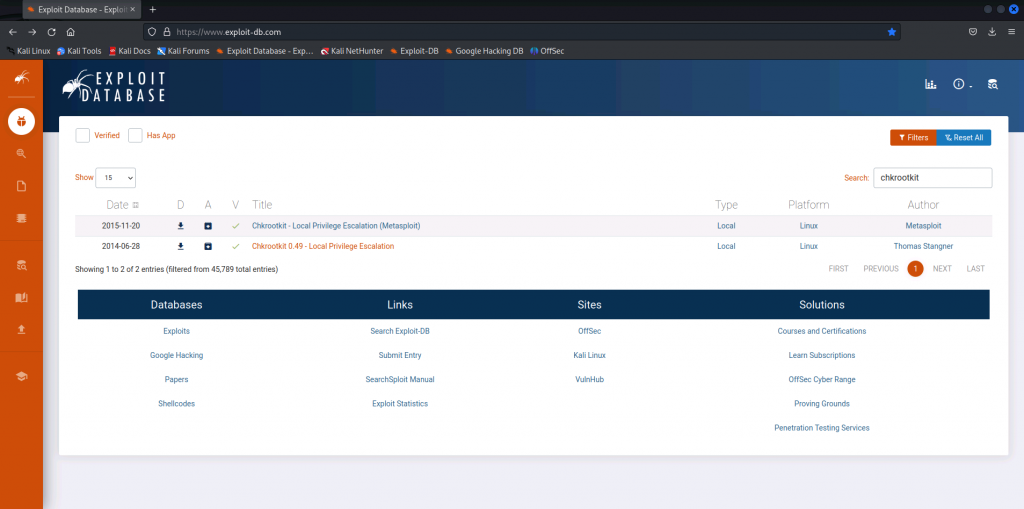This screenshot has height=509, width=1024.
Task: Open the Google Hacking Database sidebar icon
Action: pyautogui.click(x=22, y=154)
